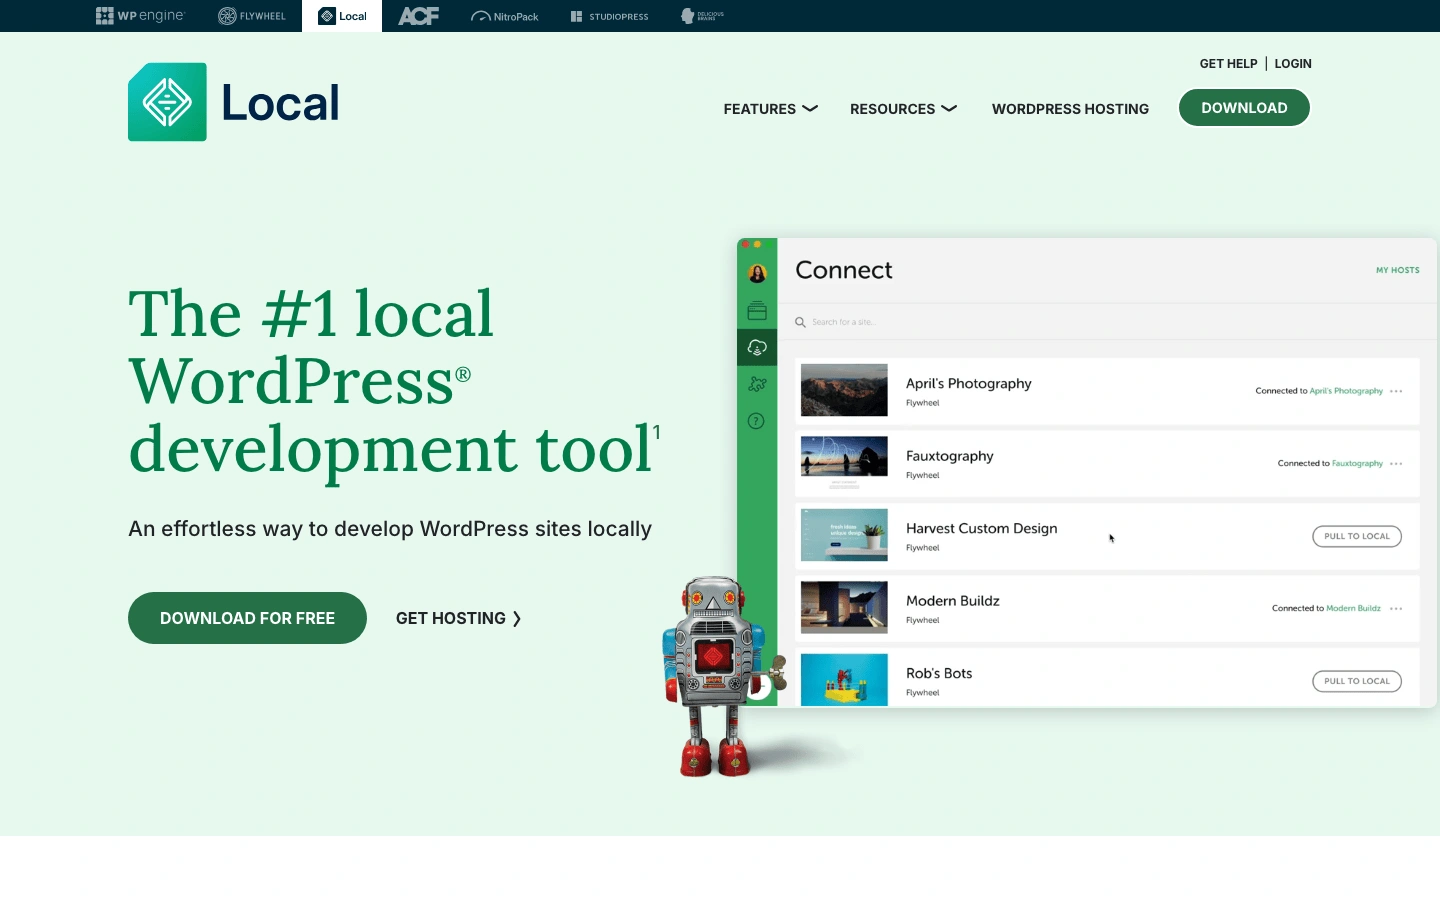The height and width of the screenshot is (900, 1440).
Task: Visit NitroPack from the top bar
Action: pyautogui.click(x=505, y=16)
